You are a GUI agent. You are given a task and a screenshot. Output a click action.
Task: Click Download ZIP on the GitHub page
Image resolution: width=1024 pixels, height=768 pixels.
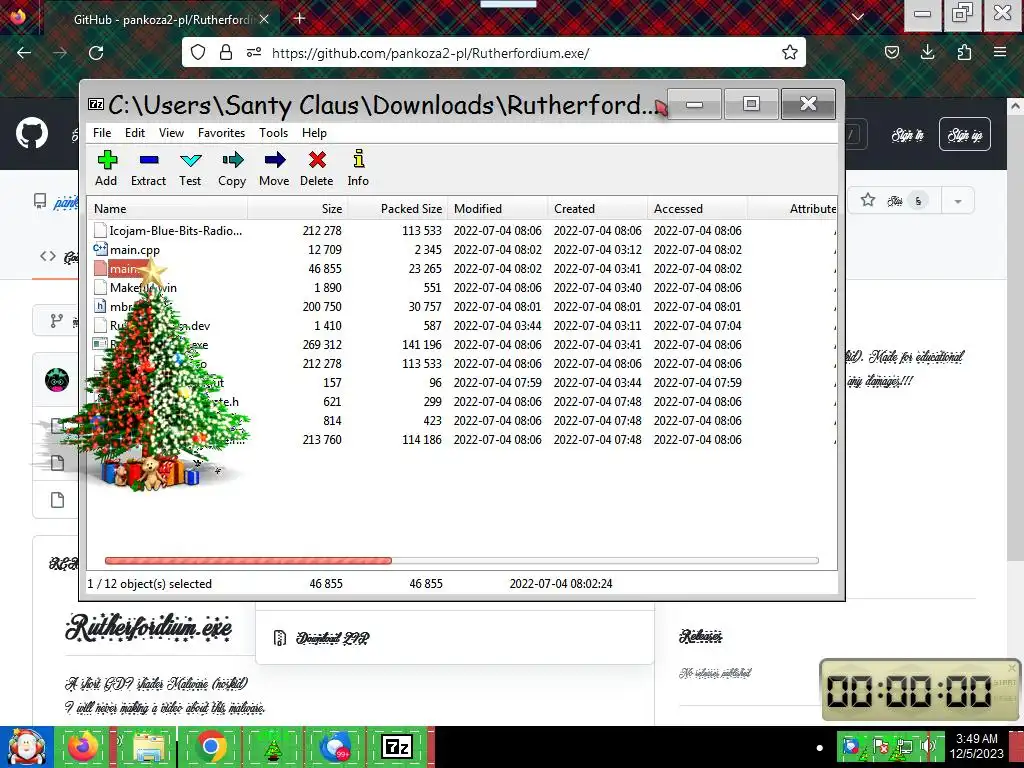coord(332,638)
